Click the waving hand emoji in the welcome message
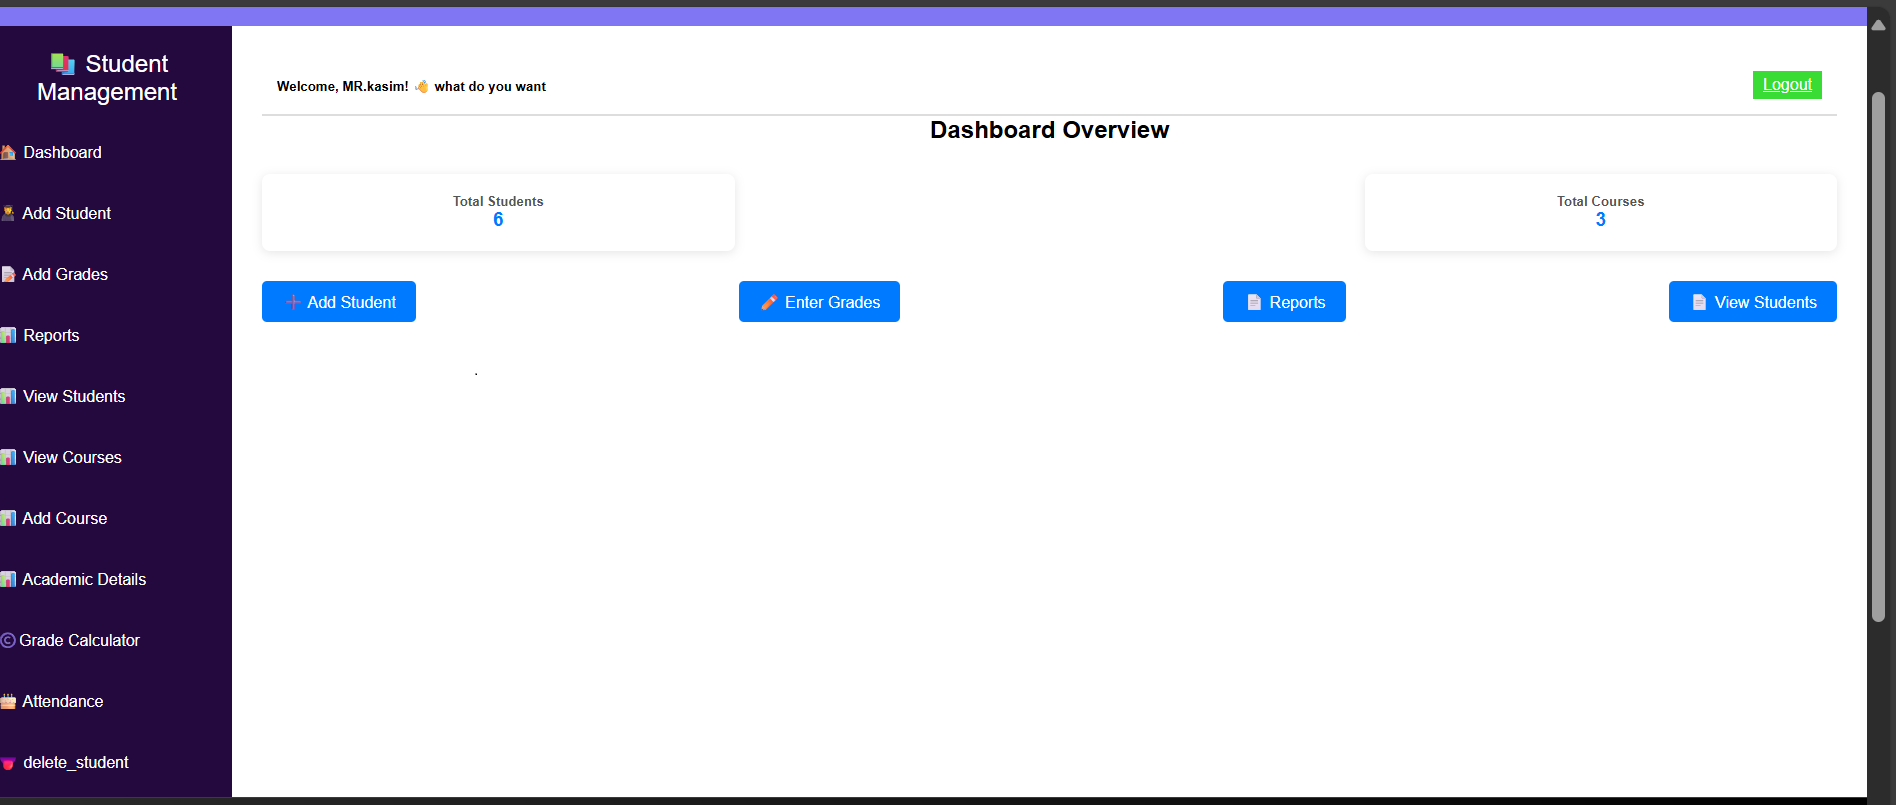The height and width of the screenshot is (805, 1896). click(x=421, y=87)
